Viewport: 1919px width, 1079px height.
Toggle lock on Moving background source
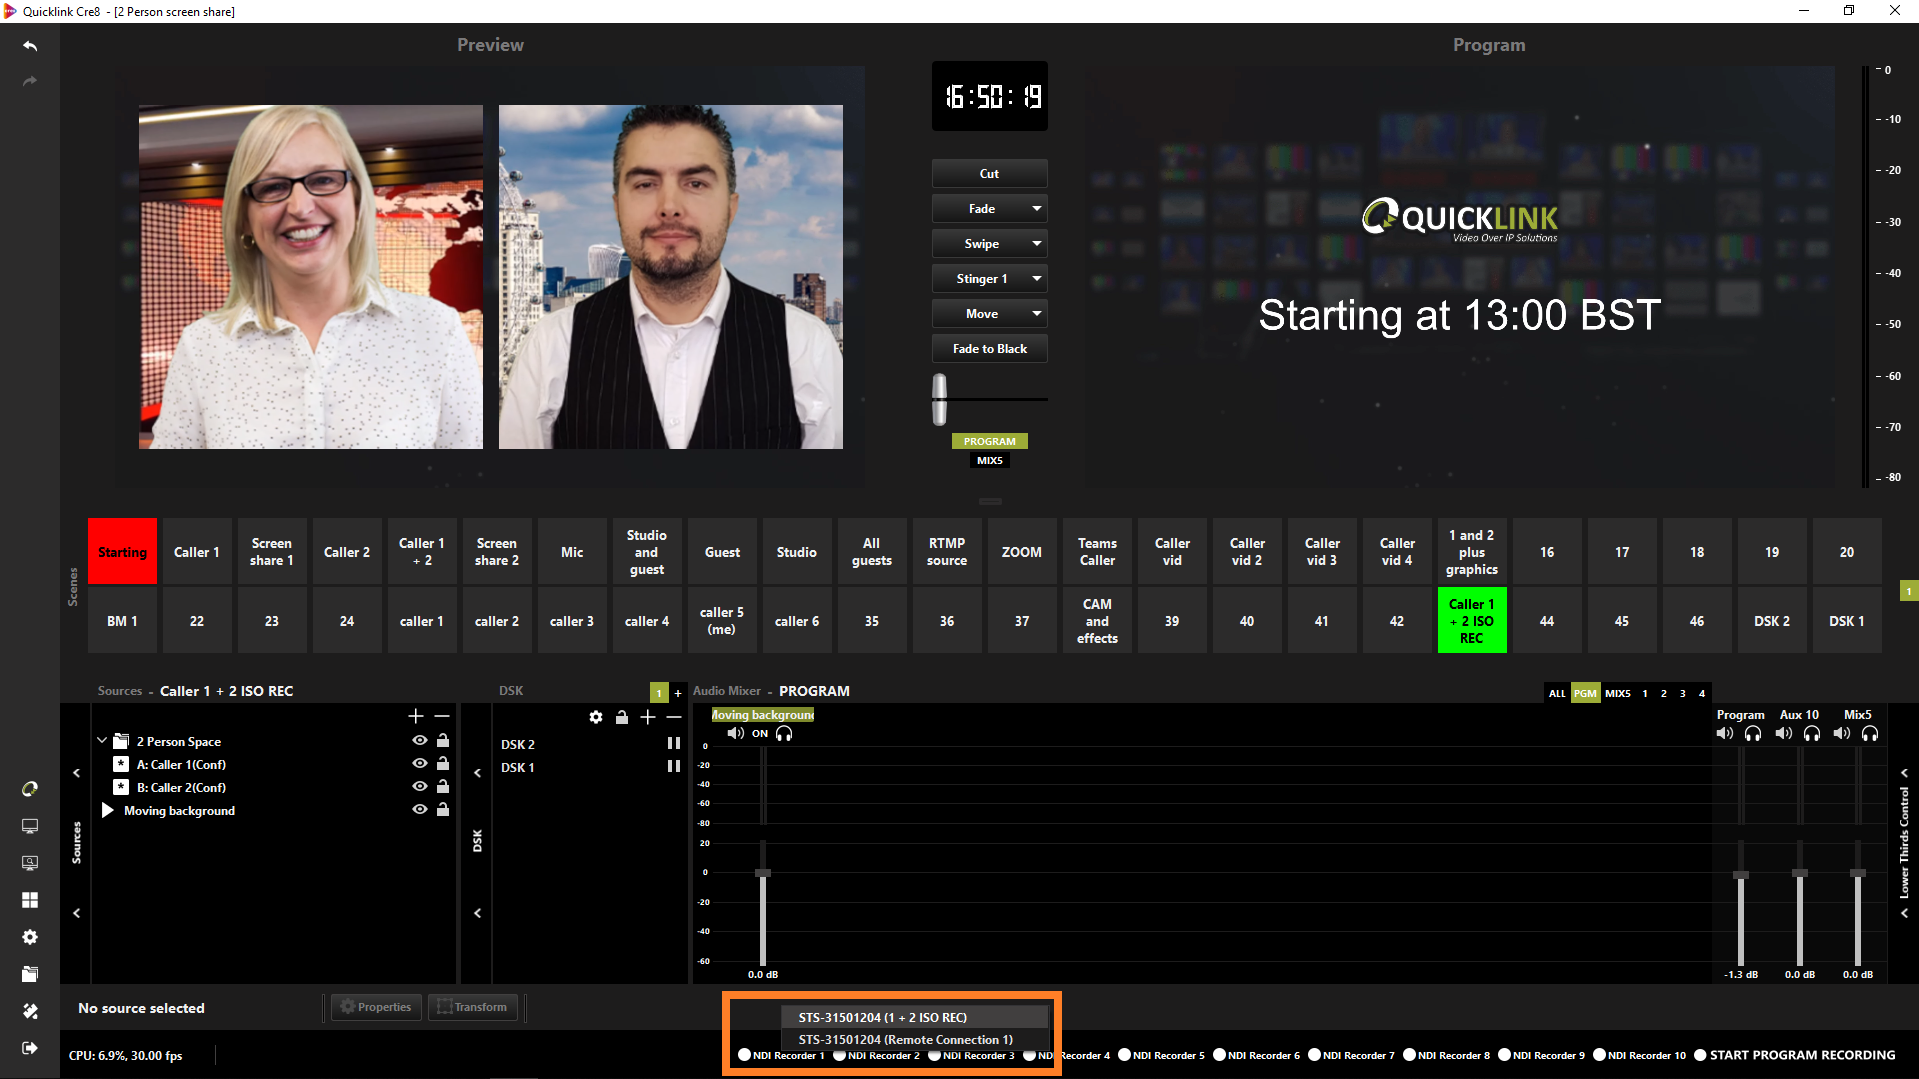point(443,810)
